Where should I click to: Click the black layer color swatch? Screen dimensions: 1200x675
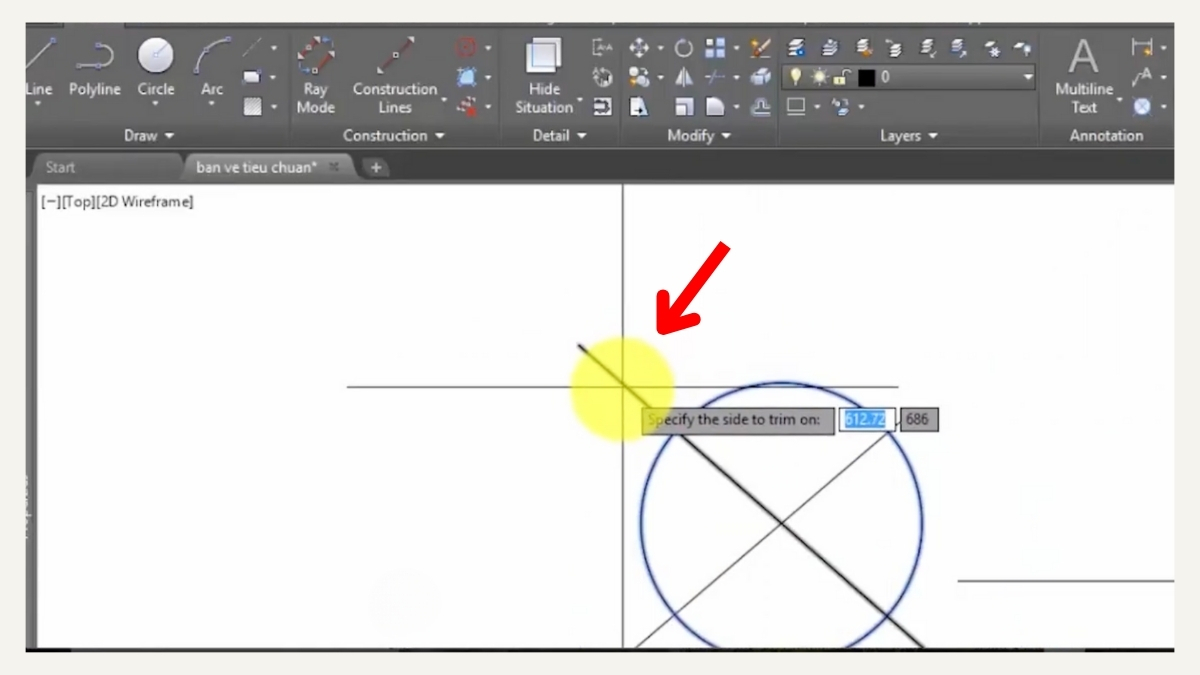point(866,77)
